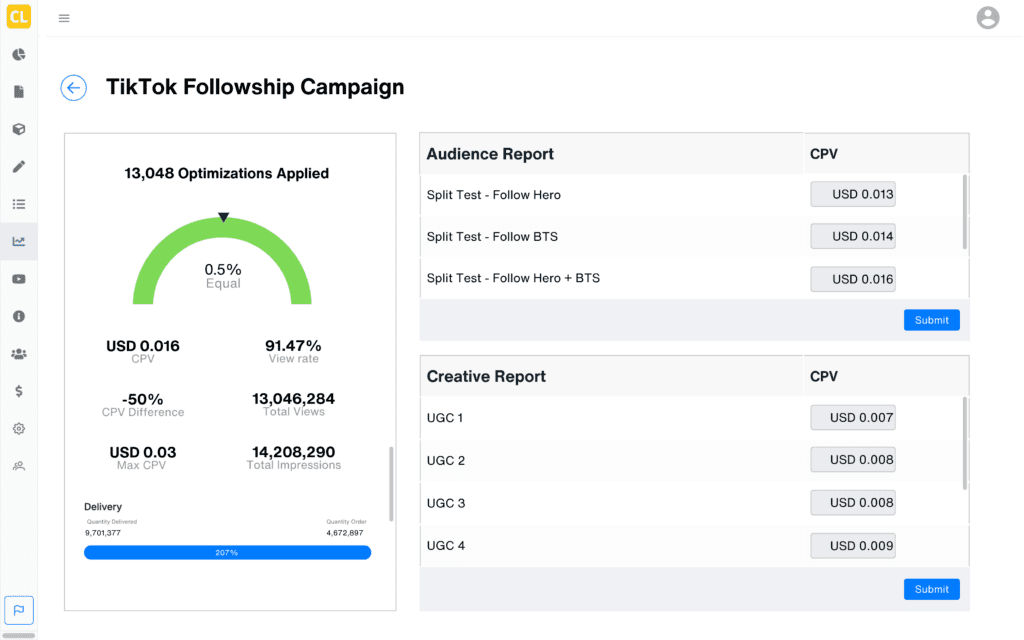Click the CL logo in sidebar

tap(18, 16)
